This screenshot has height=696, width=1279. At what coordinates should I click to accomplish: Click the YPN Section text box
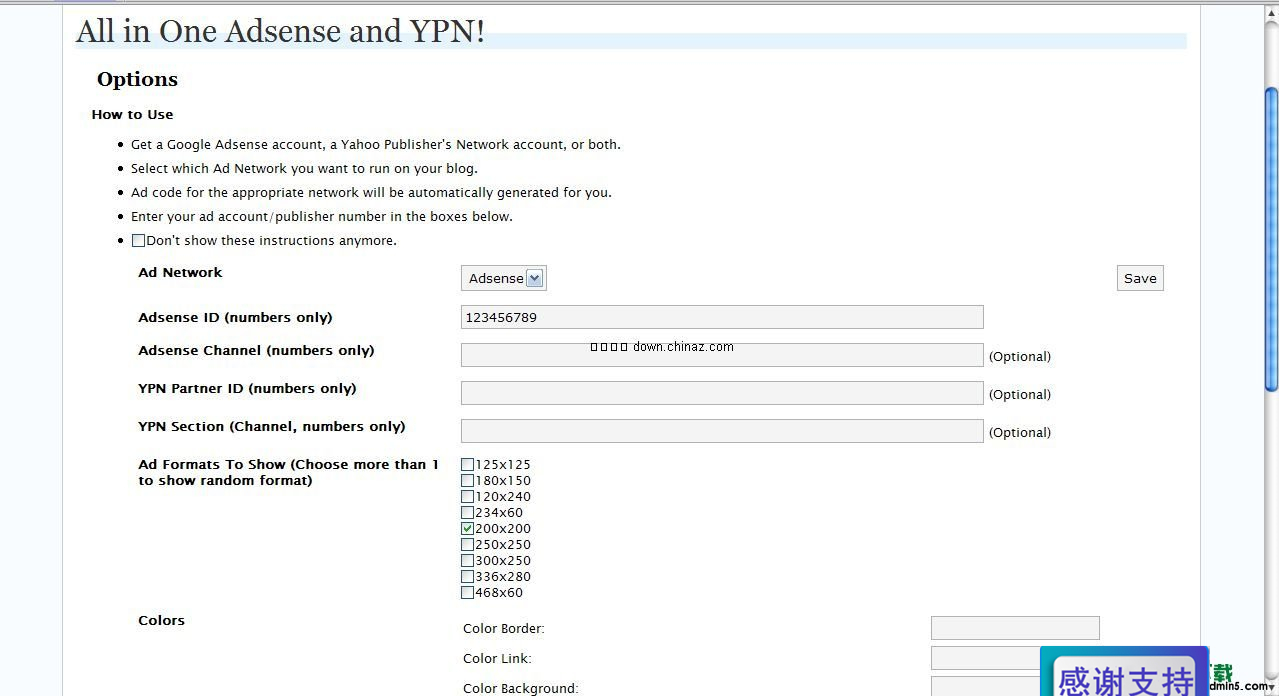[x=722, y=431]
